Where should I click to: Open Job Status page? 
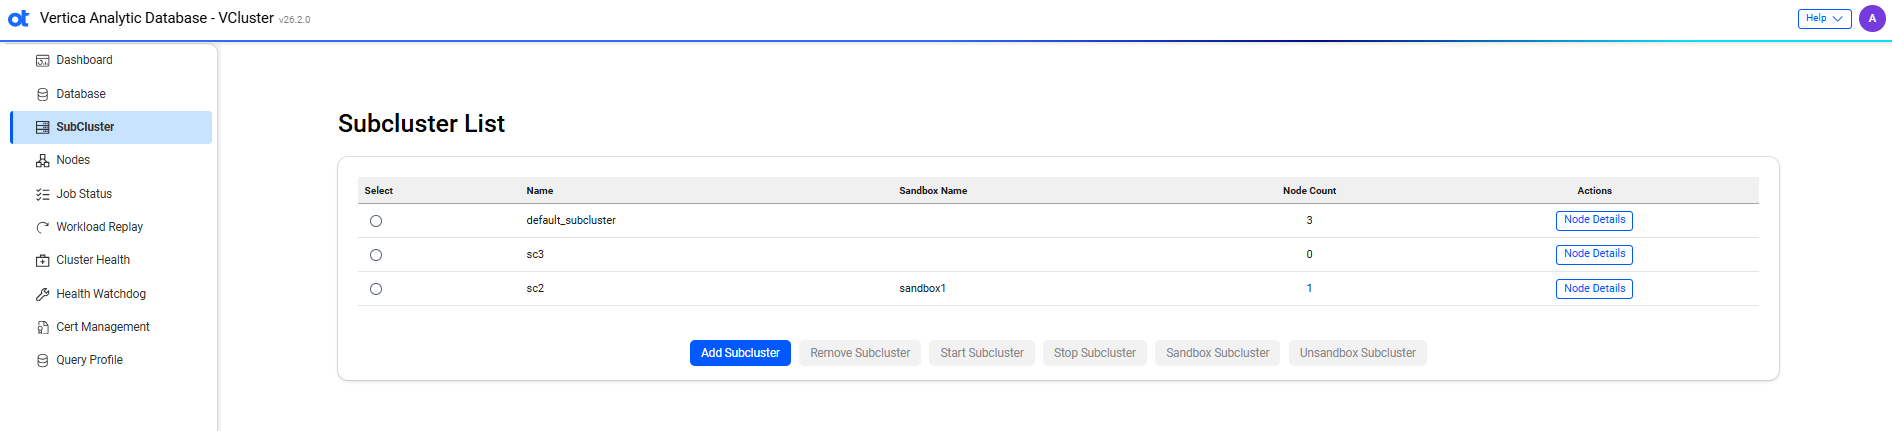point(111,194)
